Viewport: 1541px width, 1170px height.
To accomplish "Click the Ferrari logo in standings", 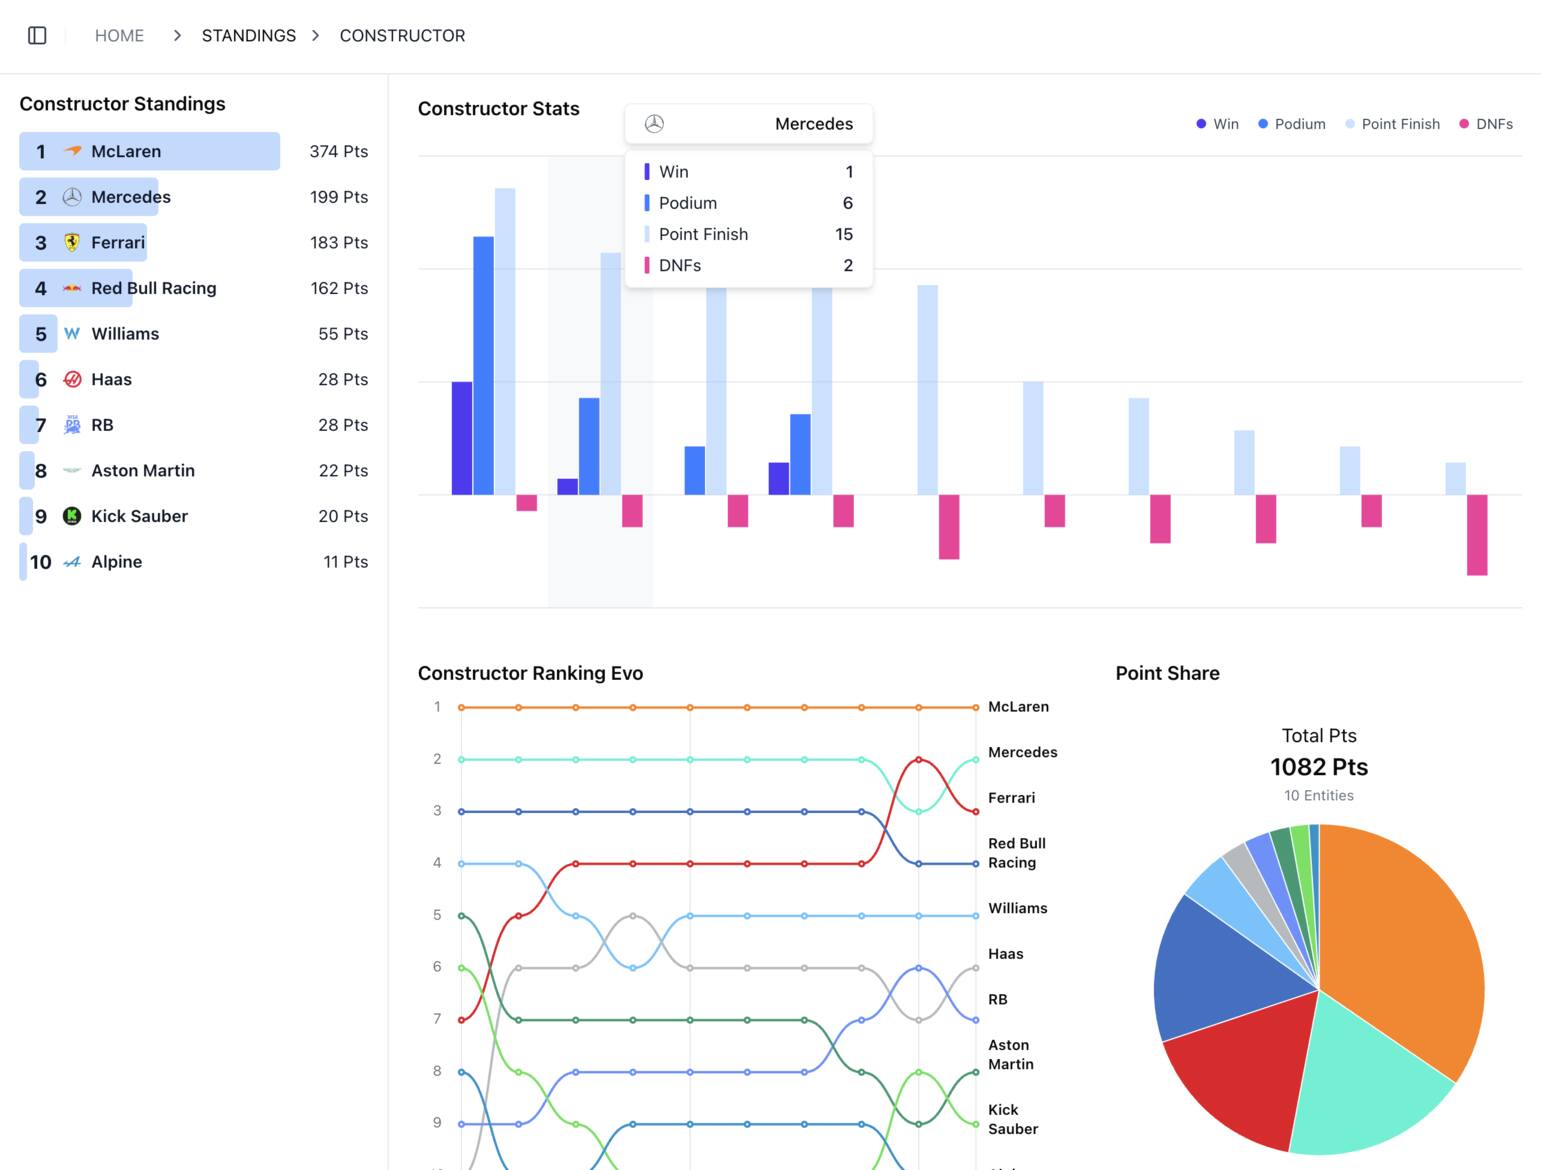I will tap(72, 242).
